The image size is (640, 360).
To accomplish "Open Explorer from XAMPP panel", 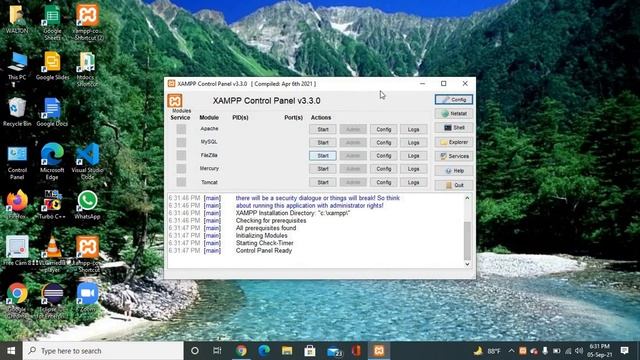I will coord(454,142).
